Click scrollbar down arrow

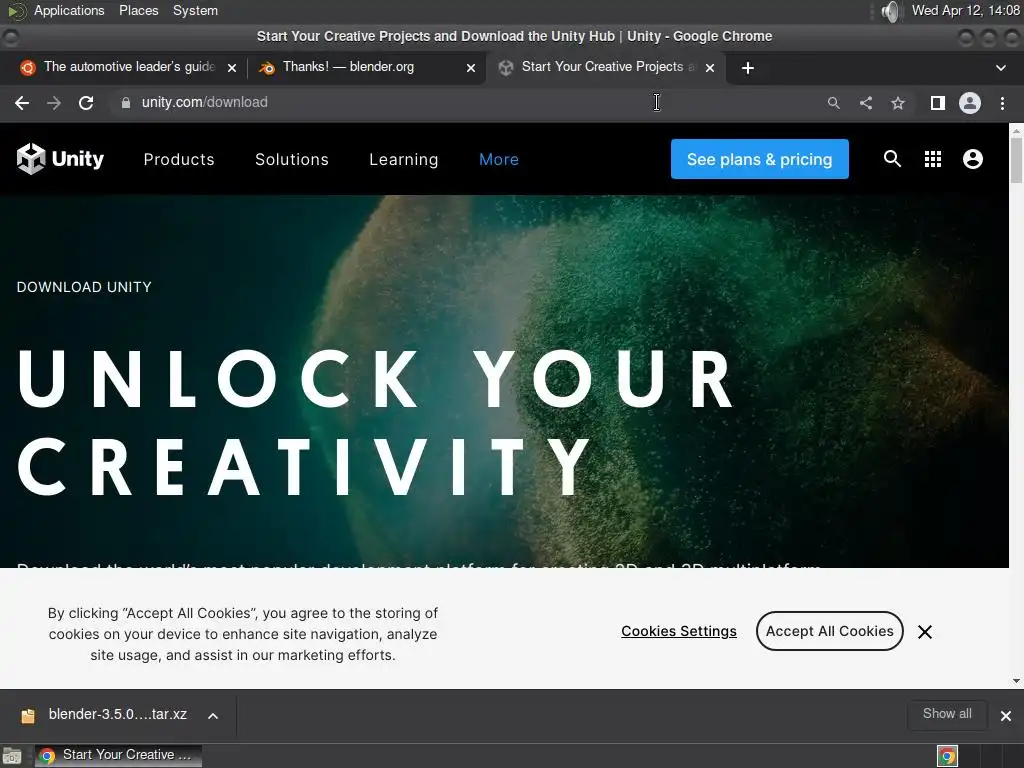1016,680
